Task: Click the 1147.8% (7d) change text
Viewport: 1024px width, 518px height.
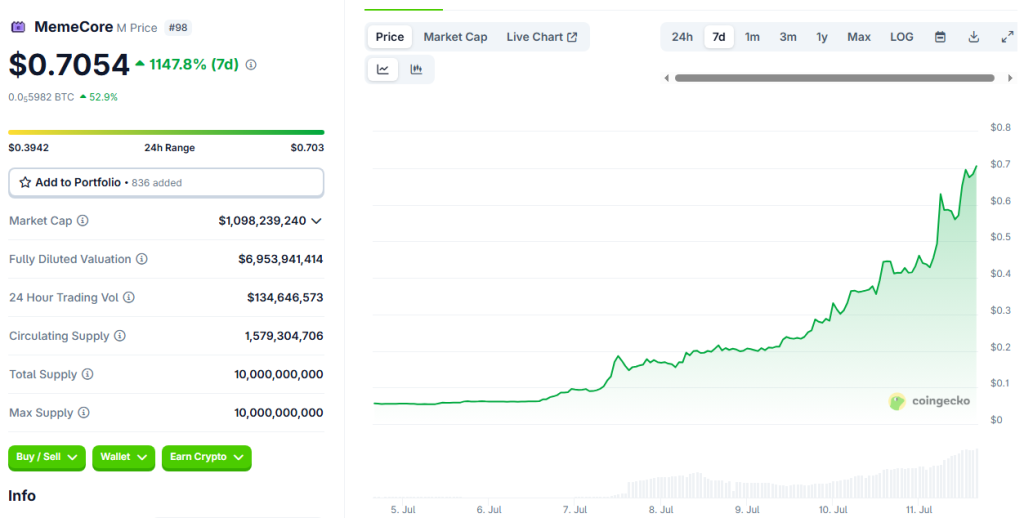Action: click(x=193, y=65)
